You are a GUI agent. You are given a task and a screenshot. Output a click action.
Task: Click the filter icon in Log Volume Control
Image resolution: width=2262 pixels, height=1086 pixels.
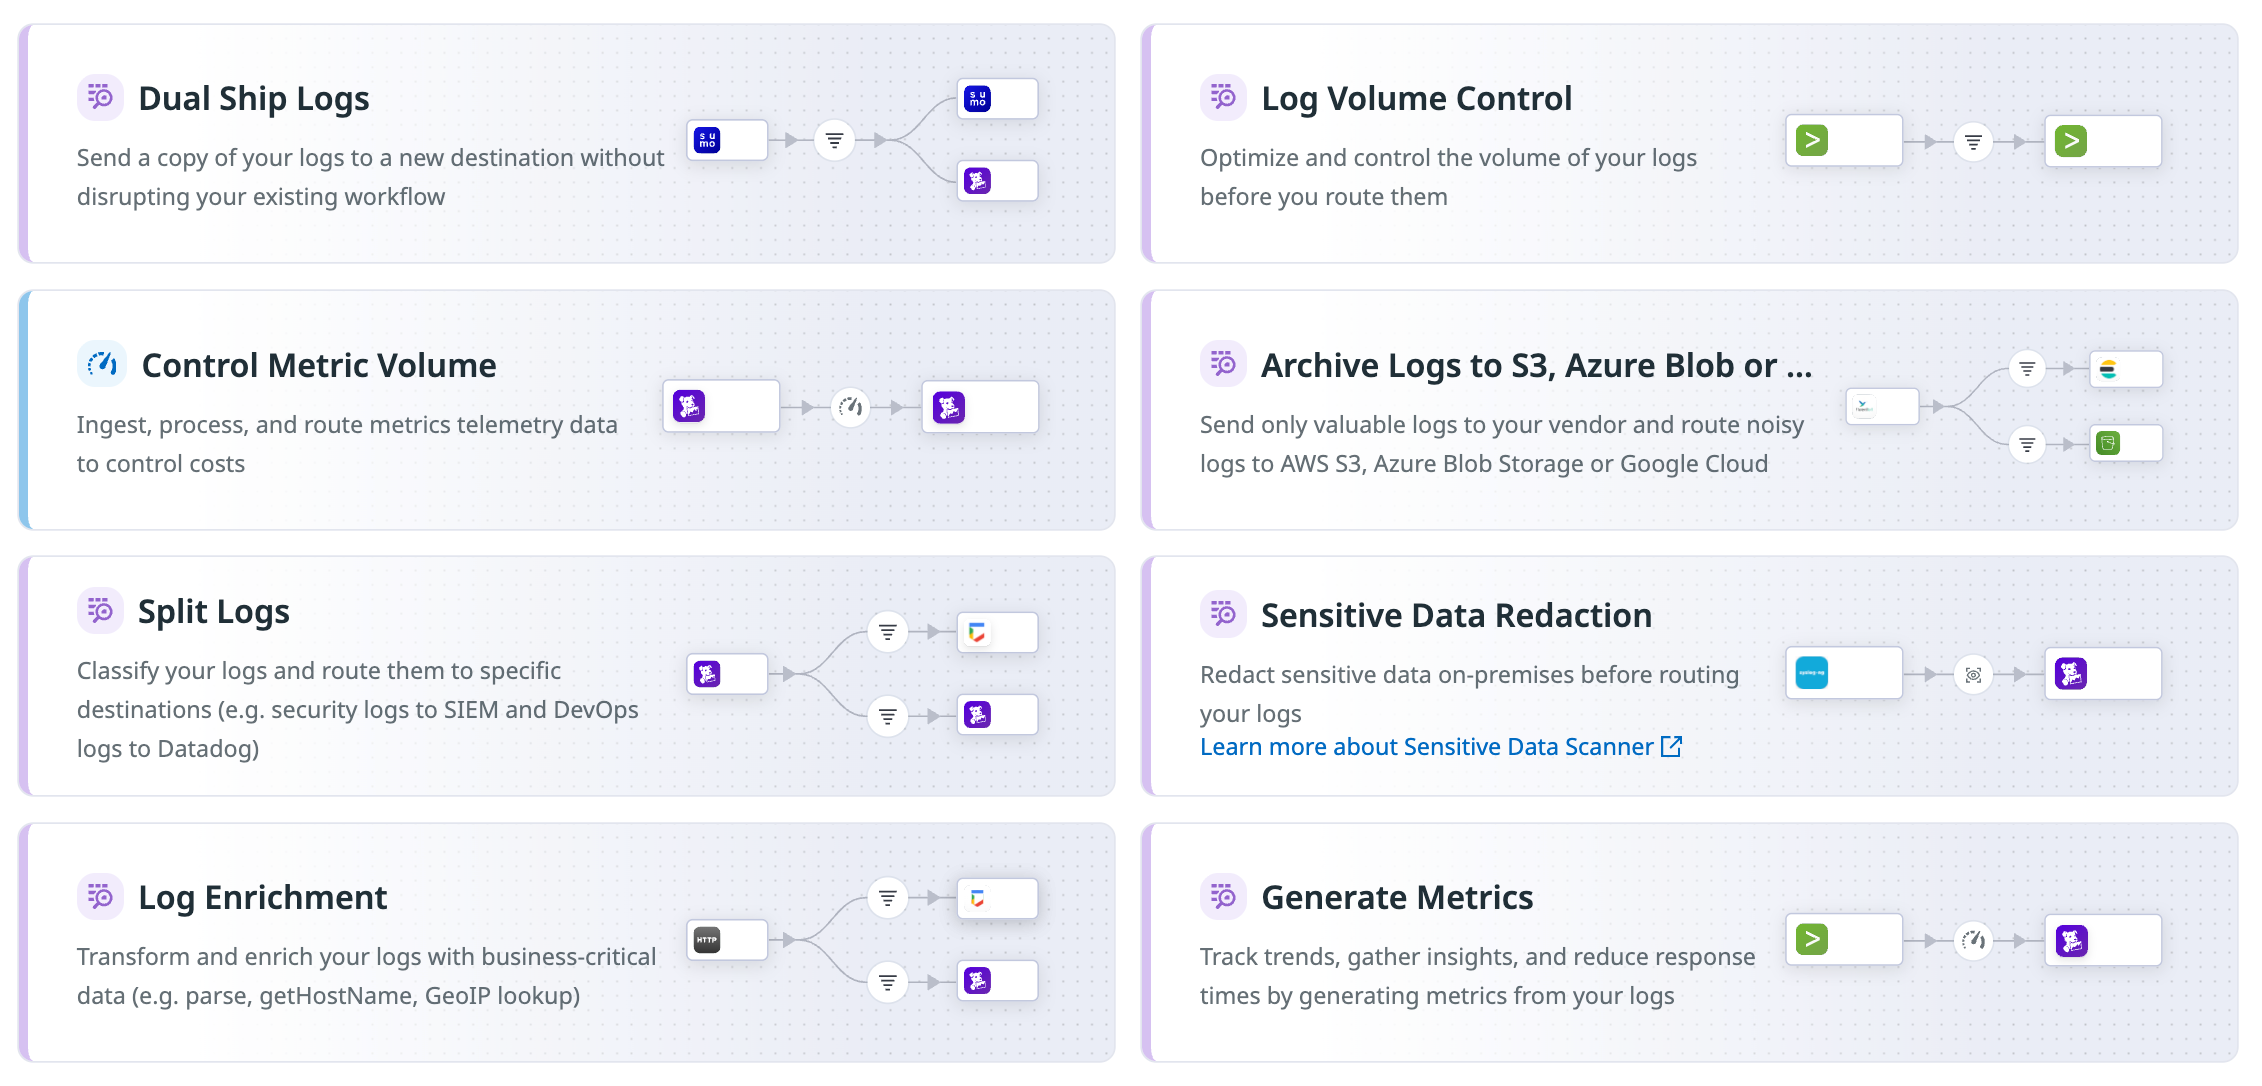[x=1973, y=142]
